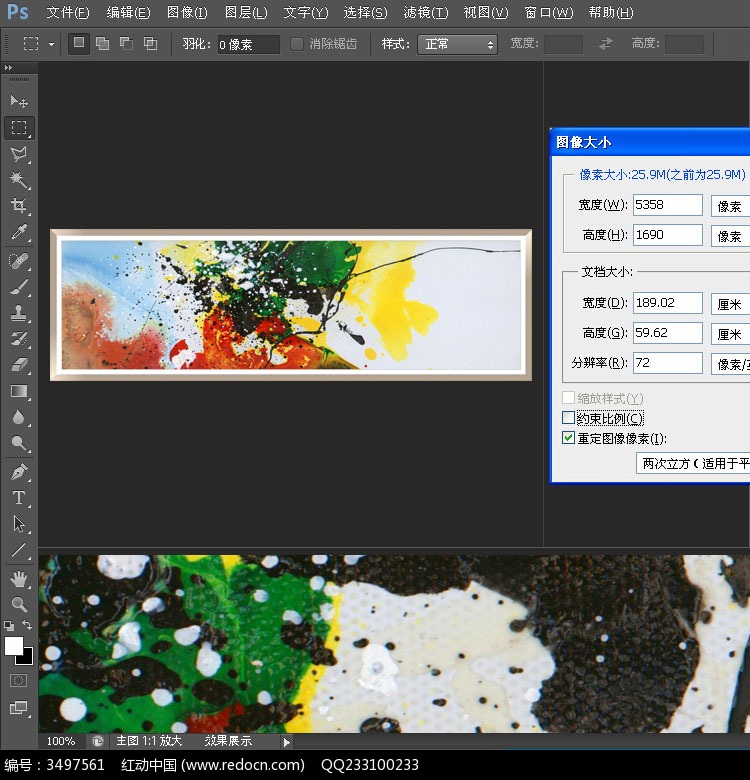Click the foreground color swatch
This screenshot has width=750, height=780.
(x=13, y=646)
